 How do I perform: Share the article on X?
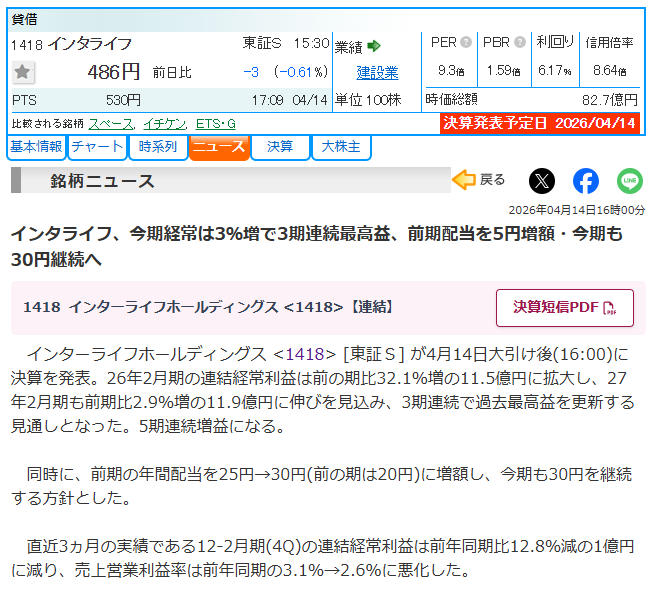(542, 181)
